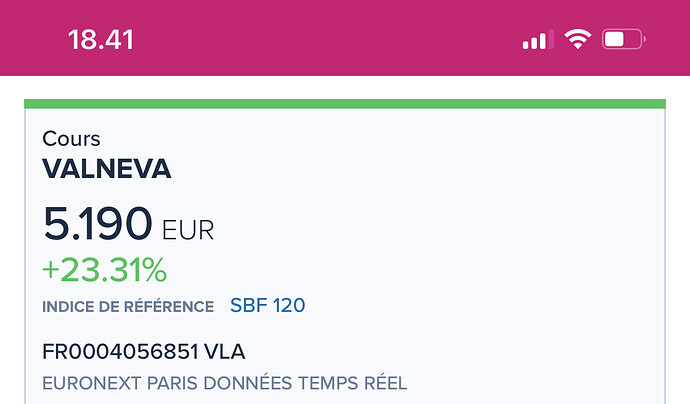Tap the magenta app header bar

tap(345, 38)
